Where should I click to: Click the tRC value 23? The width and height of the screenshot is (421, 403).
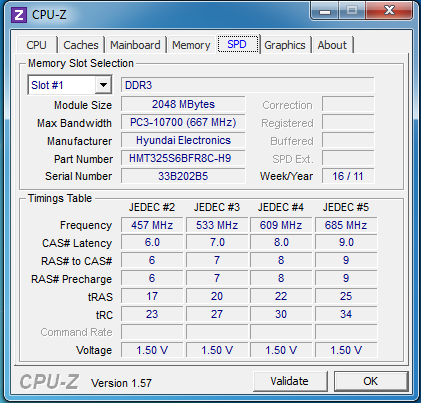point(152,314)
